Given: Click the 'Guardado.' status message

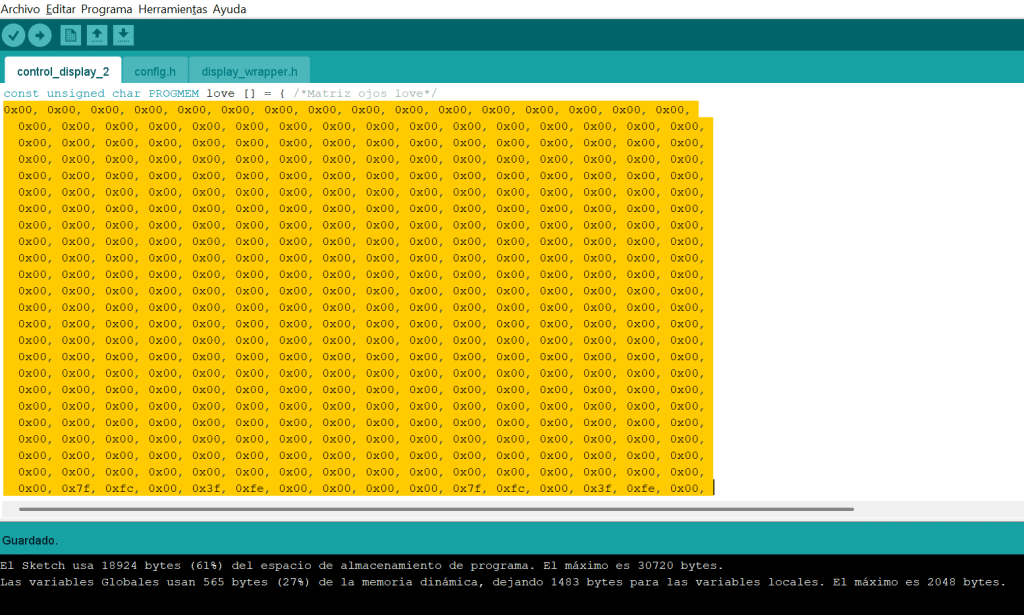Looking at the screenshot, I should 30,541.
